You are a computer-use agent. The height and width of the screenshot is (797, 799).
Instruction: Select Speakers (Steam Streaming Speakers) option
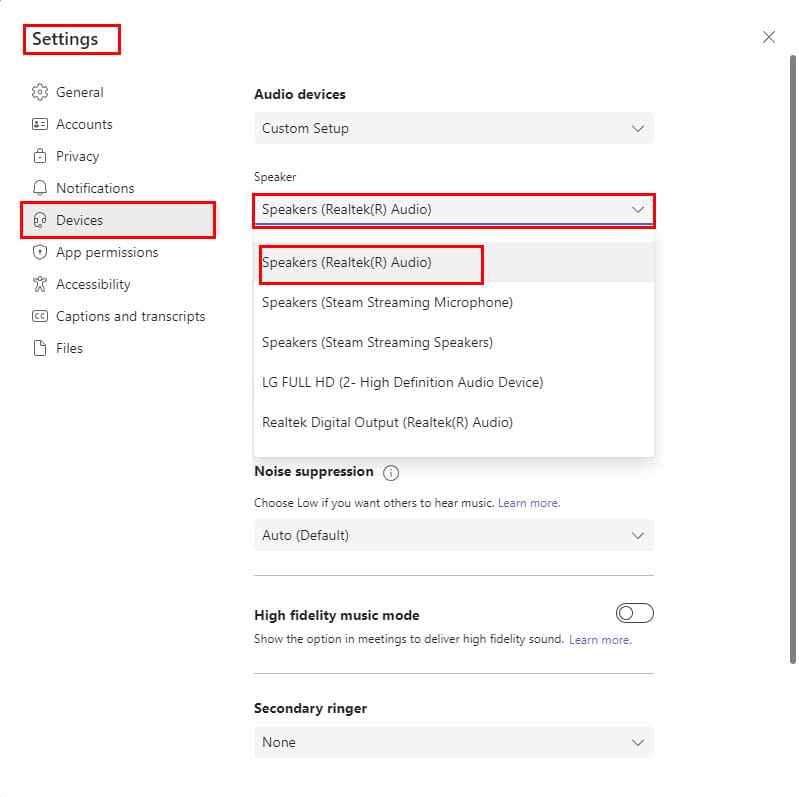click(377, 342)
